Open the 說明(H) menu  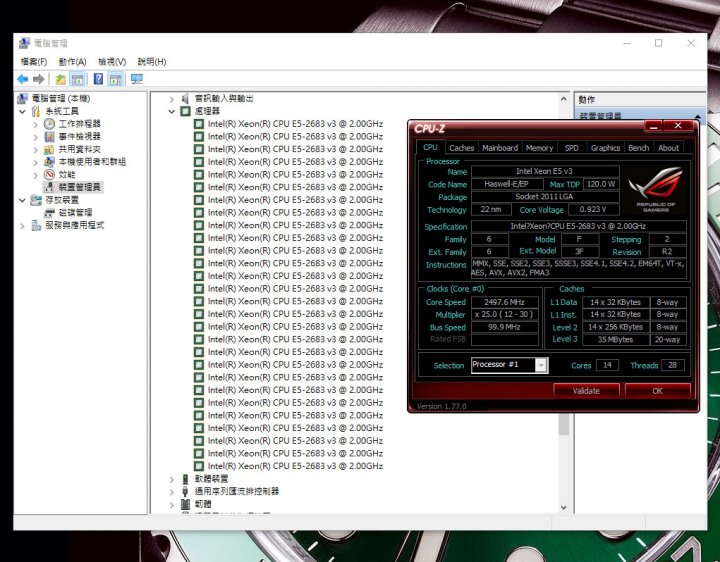[x=152, y=62]
